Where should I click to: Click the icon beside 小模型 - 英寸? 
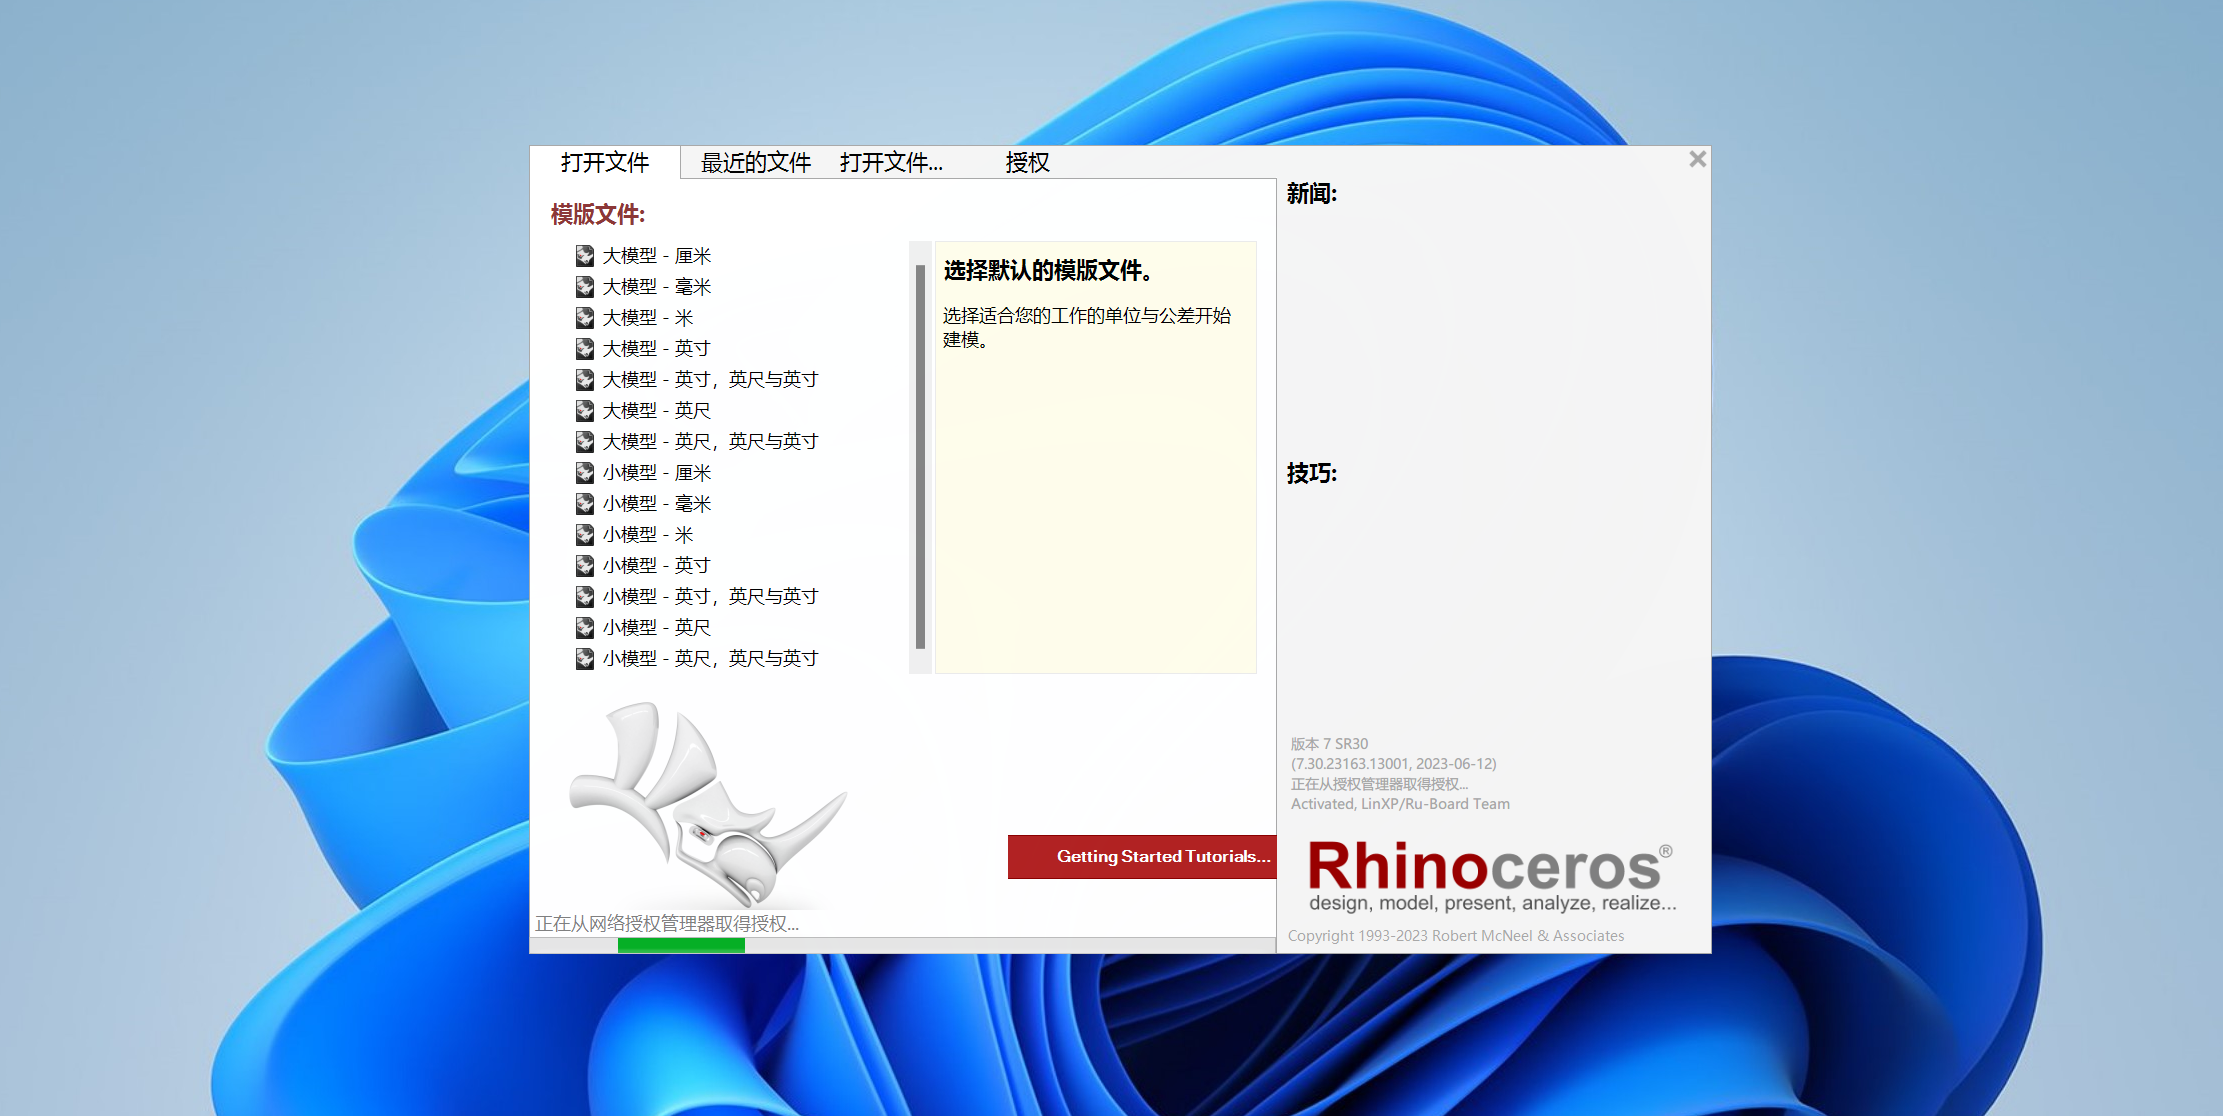(585, 566)
